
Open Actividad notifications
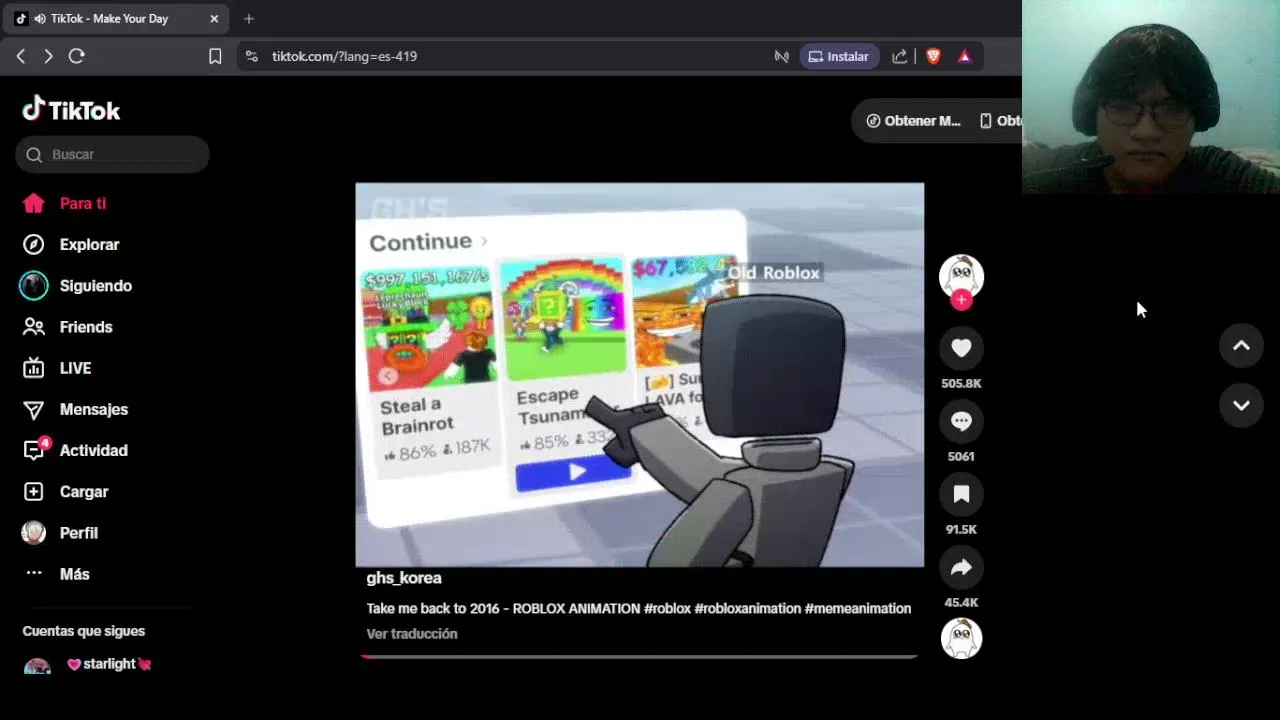coord(75,450)
